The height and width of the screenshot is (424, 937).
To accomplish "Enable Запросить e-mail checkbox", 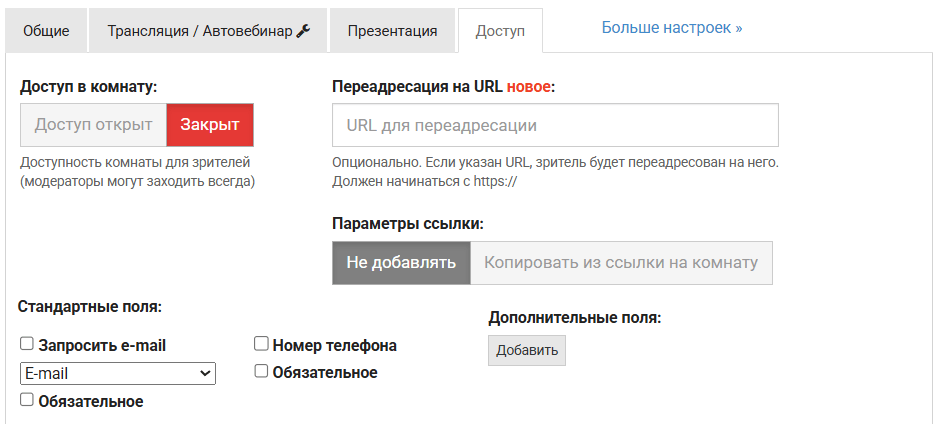I will [27, 343].
